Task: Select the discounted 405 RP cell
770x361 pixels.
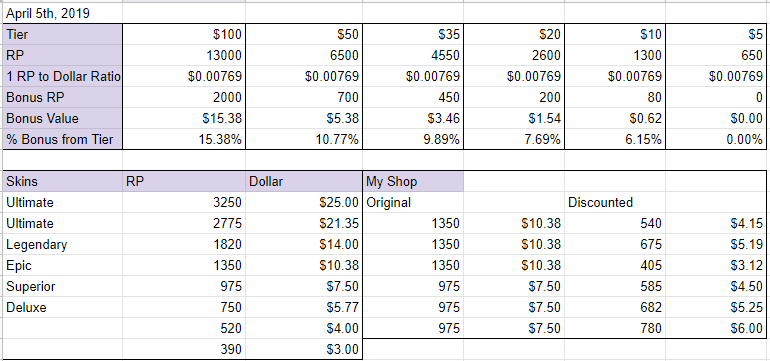Action: coord(615,266)
